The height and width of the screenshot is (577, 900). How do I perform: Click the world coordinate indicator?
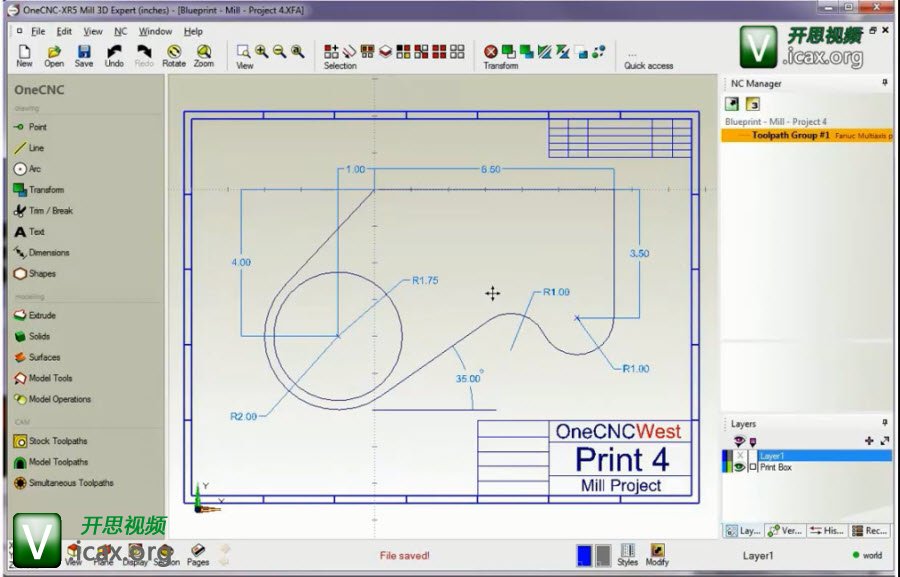coord(867,555)
